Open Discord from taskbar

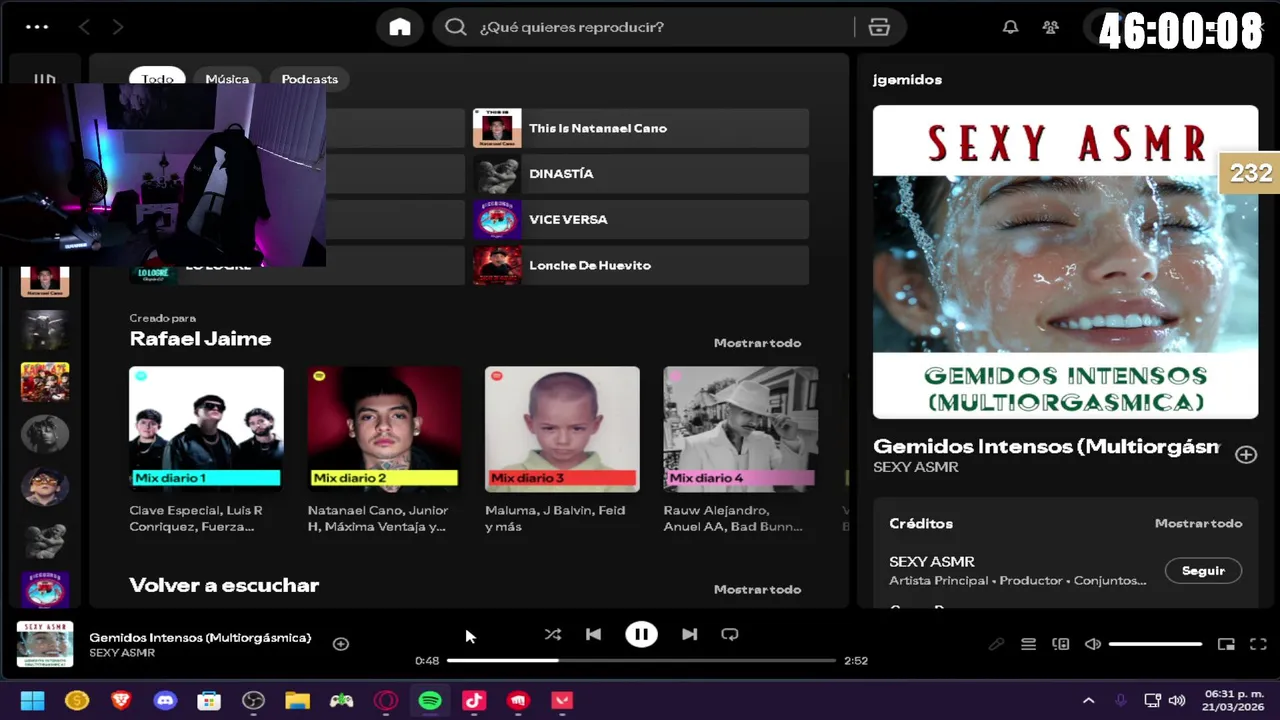(x=165, y=701)
